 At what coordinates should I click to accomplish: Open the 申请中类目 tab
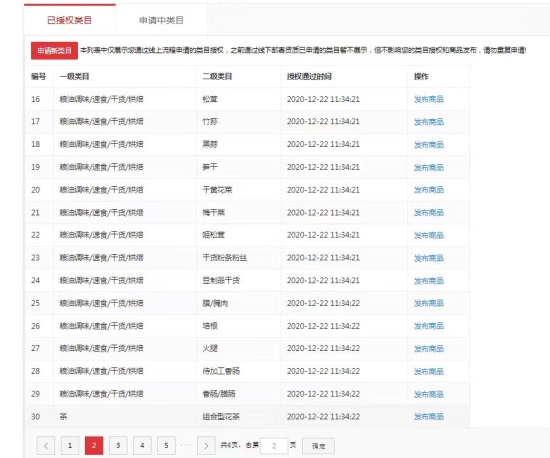[x=161, y=20]
